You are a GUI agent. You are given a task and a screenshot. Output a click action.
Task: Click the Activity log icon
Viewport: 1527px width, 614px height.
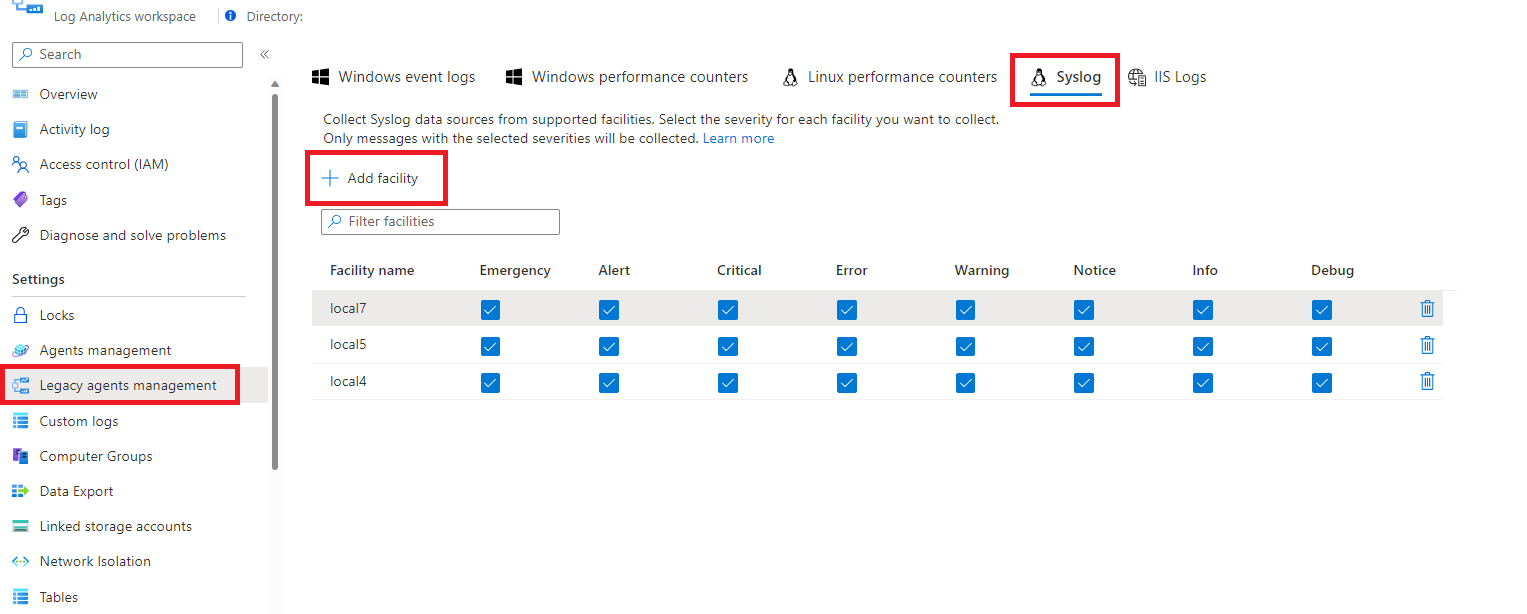click(x=20, y=129)
